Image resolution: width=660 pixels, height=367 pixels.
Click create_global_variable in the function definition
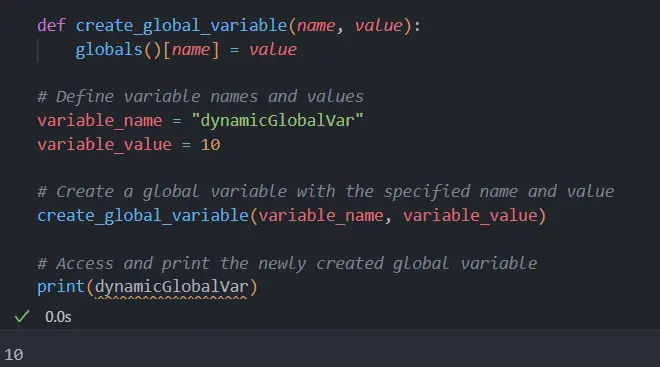click(x=181, y=26)
